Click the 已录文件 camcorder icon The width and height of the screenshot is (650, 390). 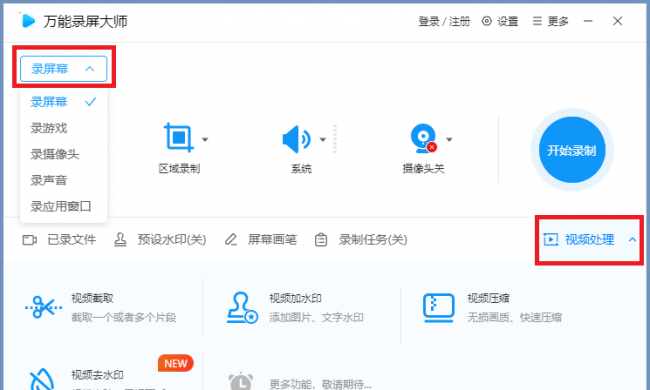coord(29,240)
